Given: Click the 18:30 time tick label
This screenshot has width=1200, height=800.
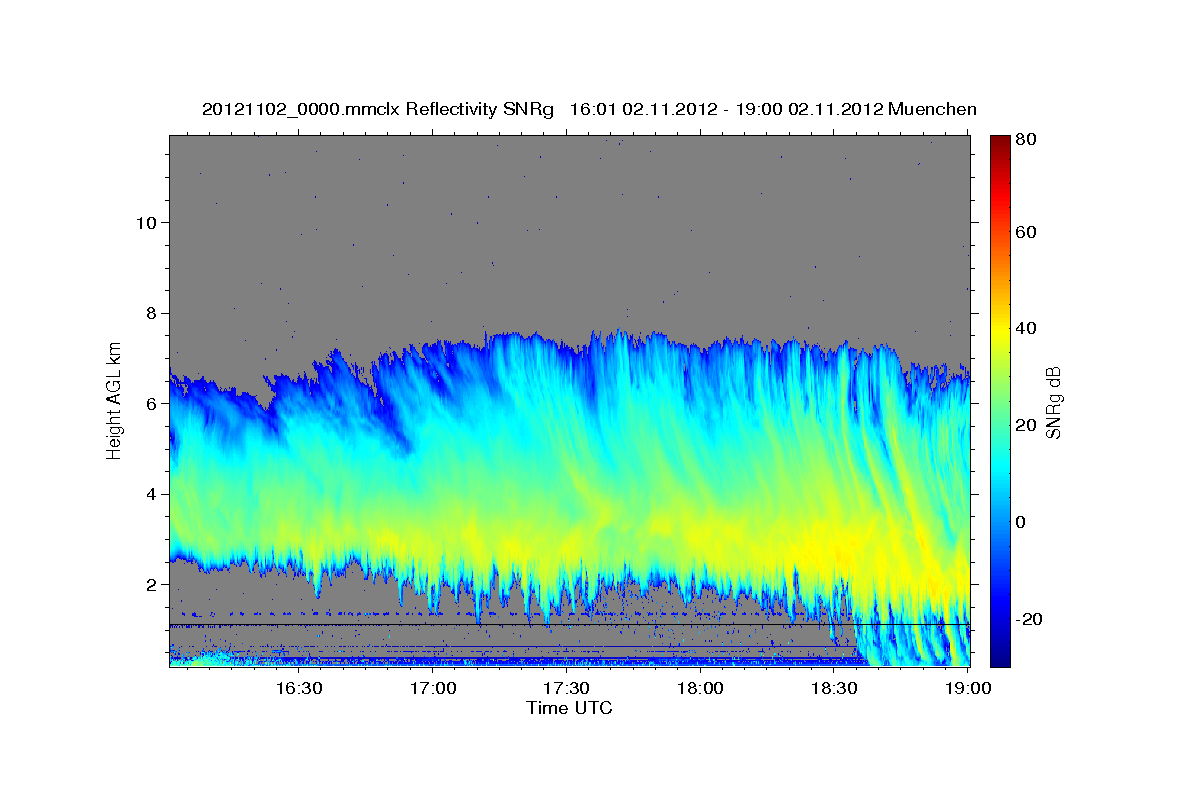Looking at the screenshot, I should 835,688.
